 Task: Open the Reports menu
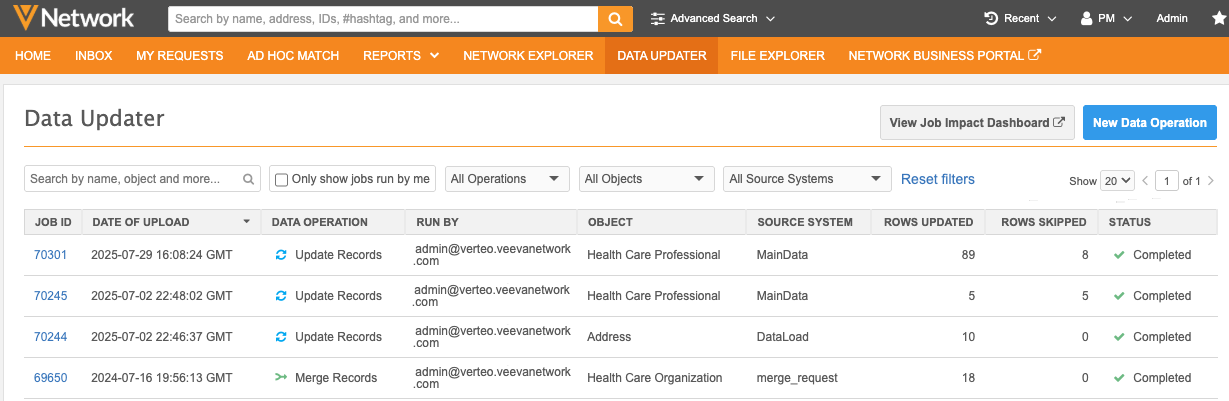point(401,56)
